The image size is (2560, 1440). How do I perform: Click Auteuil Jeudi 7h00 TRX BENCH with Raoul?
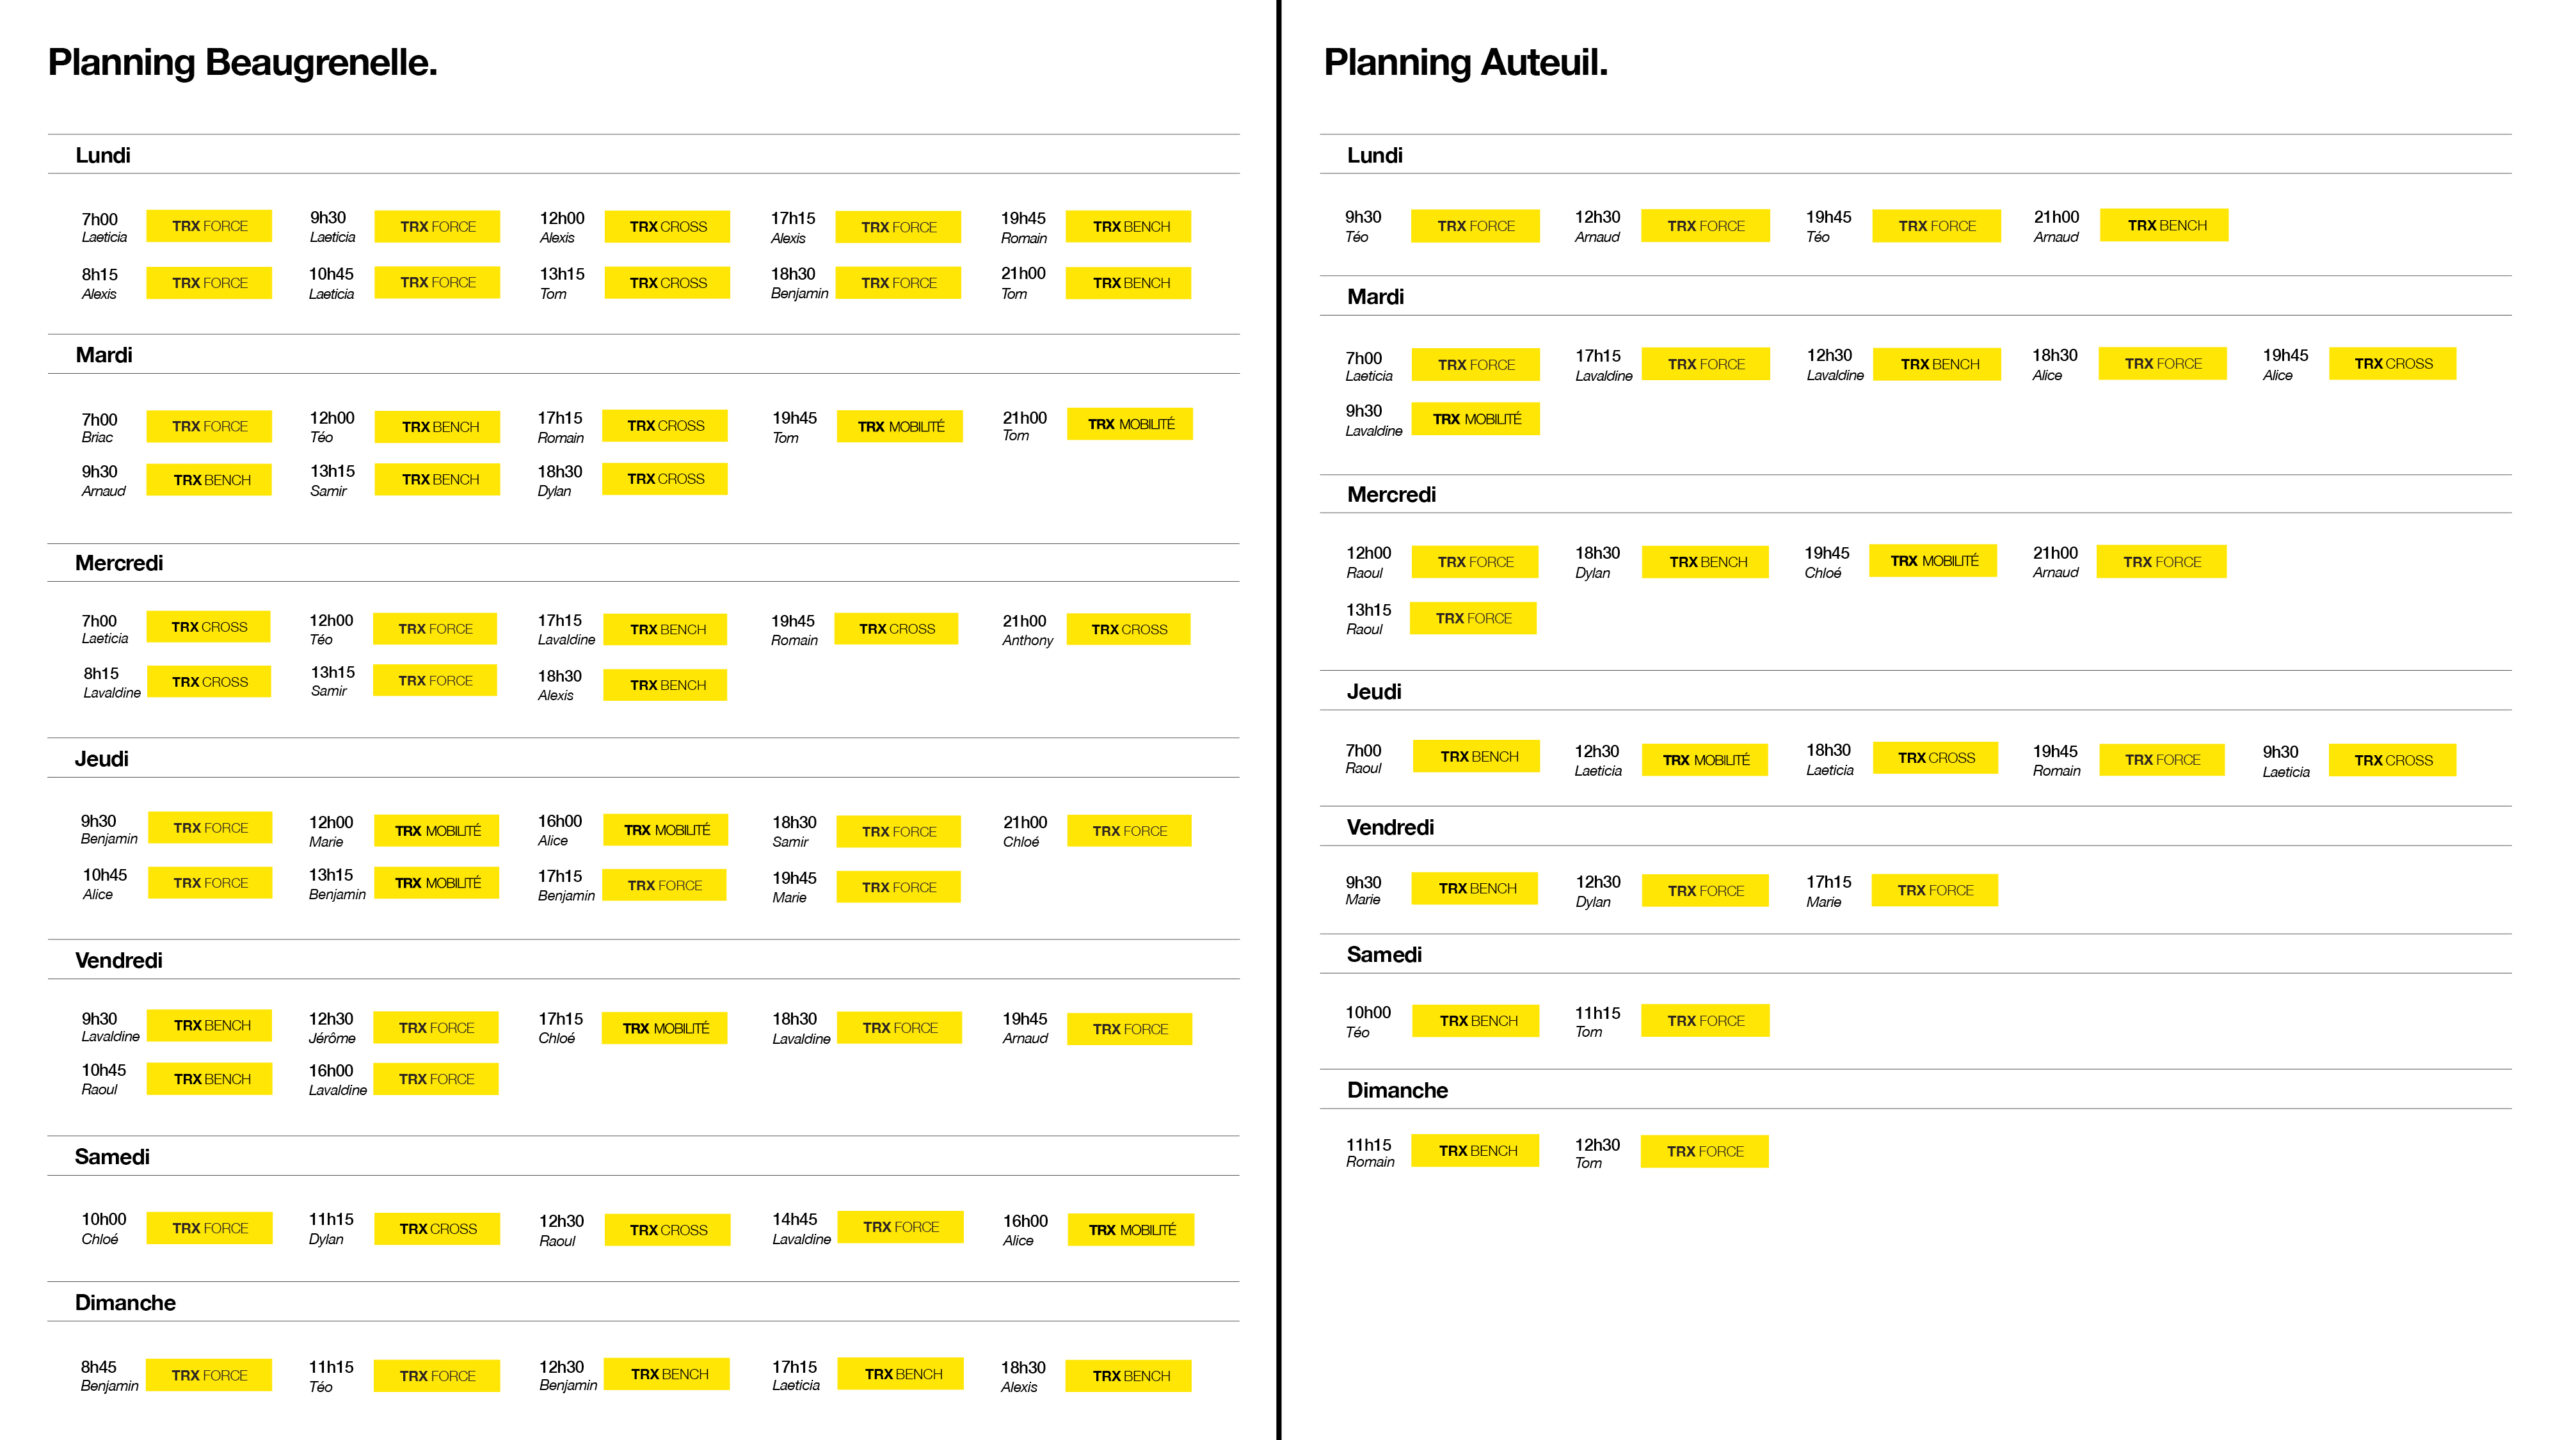coord(1477,757)
